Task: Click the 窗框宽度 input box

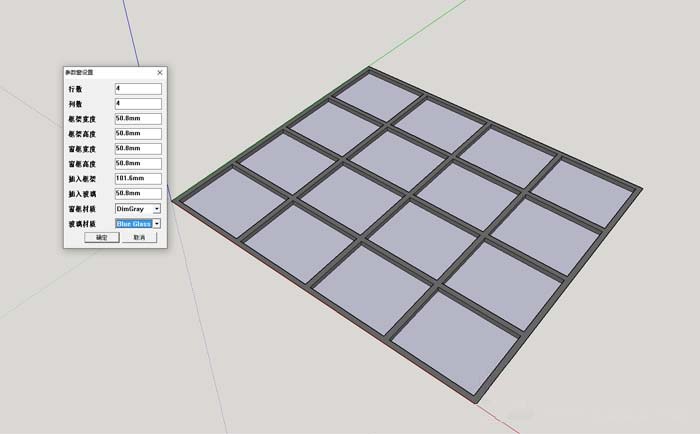Action: (138, 148)
